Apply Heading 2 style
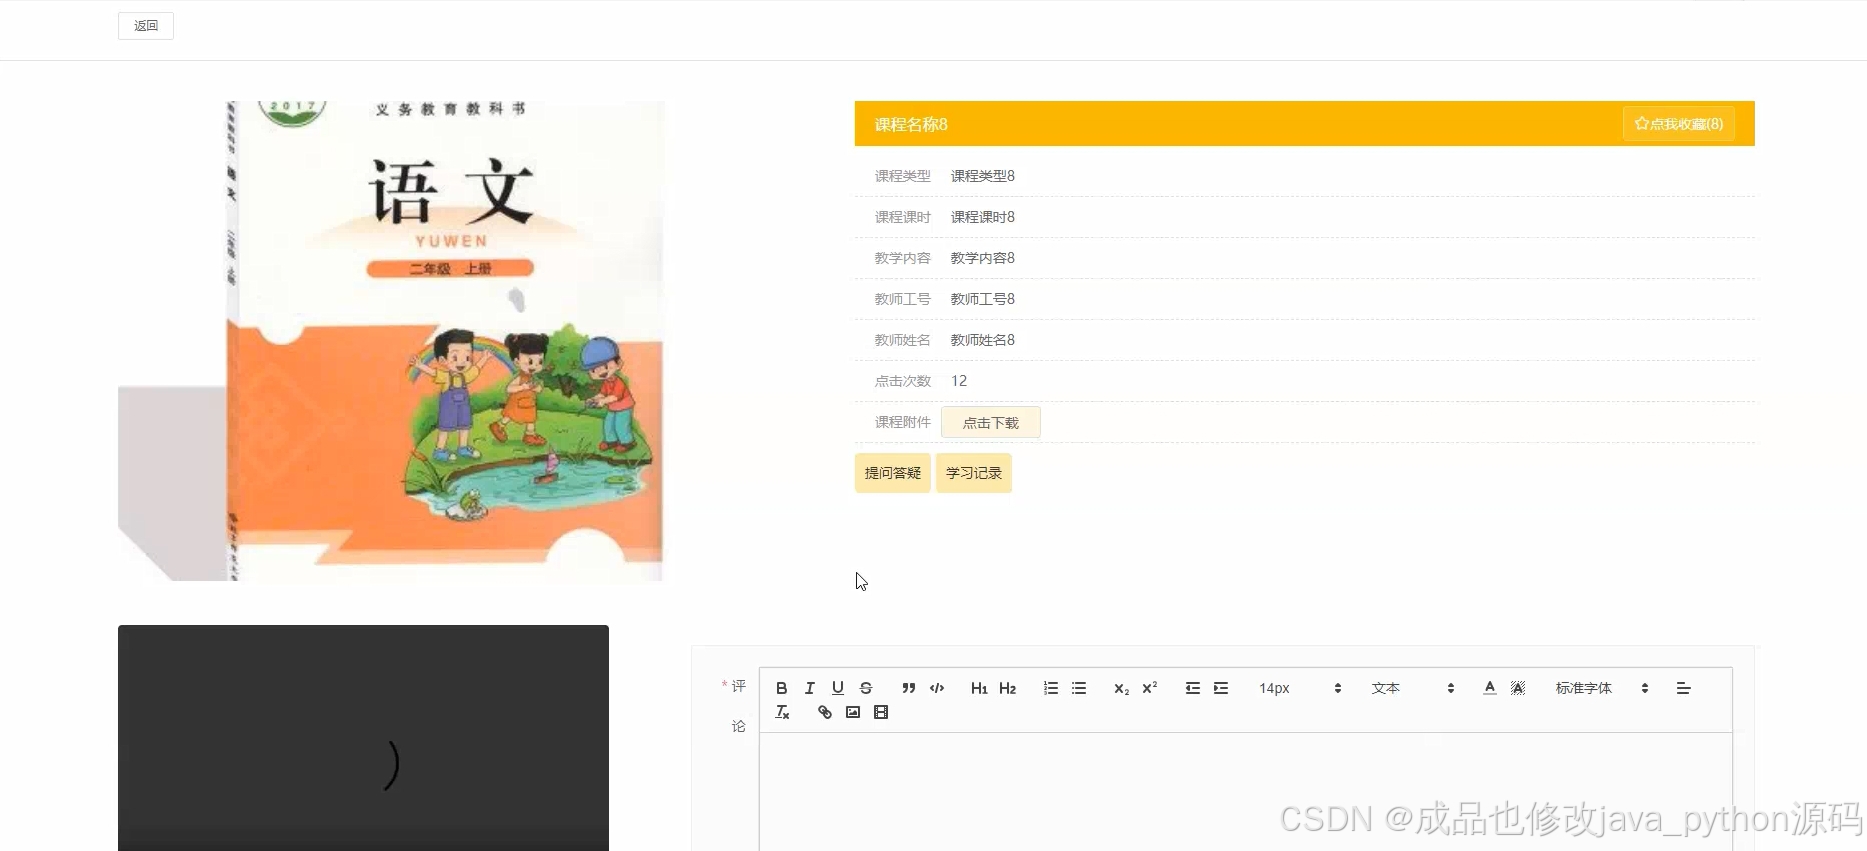Viewport: 1867px width, 851px height. coord(1007,688)
